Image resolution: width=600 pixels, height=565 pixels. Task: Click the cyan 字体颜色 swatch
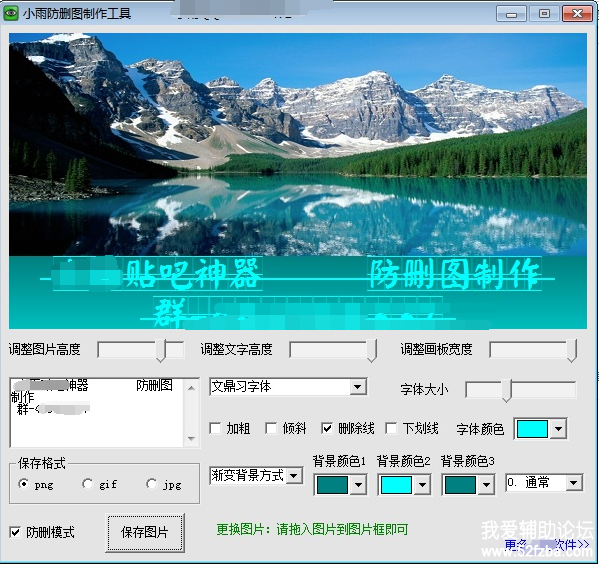tap(532, 429)
